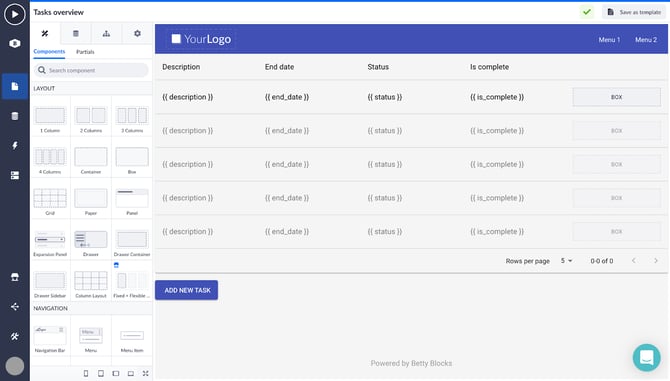The image size is (670, 381).
Task: Open the Rows per page dropdown
Action: [x=566, y=261]
